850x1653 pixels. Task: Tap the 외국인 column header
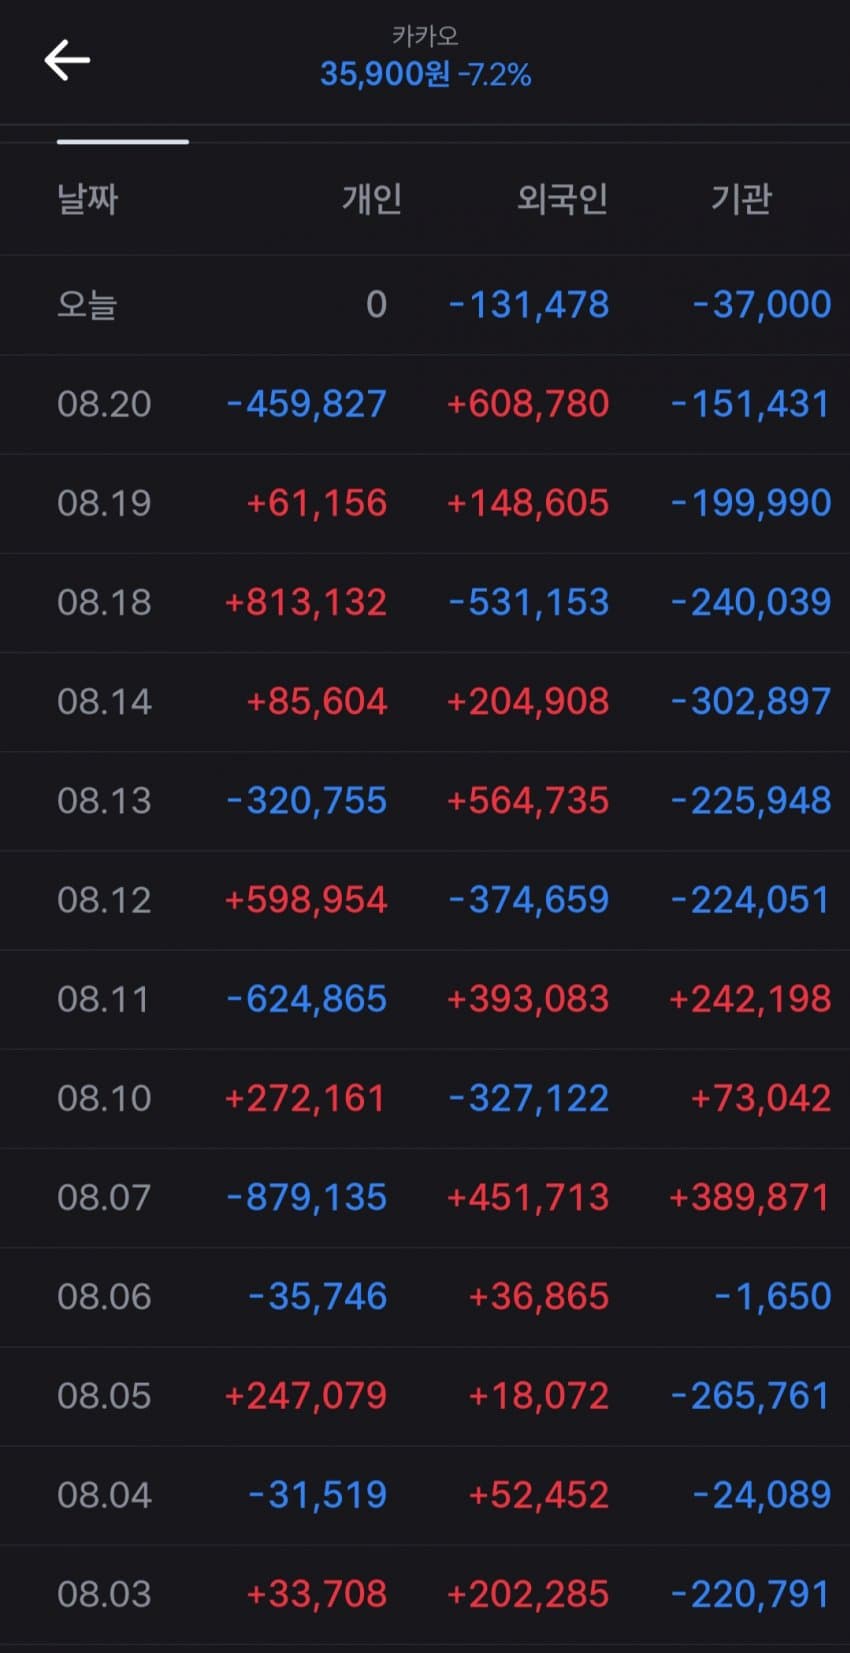(563, 198)
